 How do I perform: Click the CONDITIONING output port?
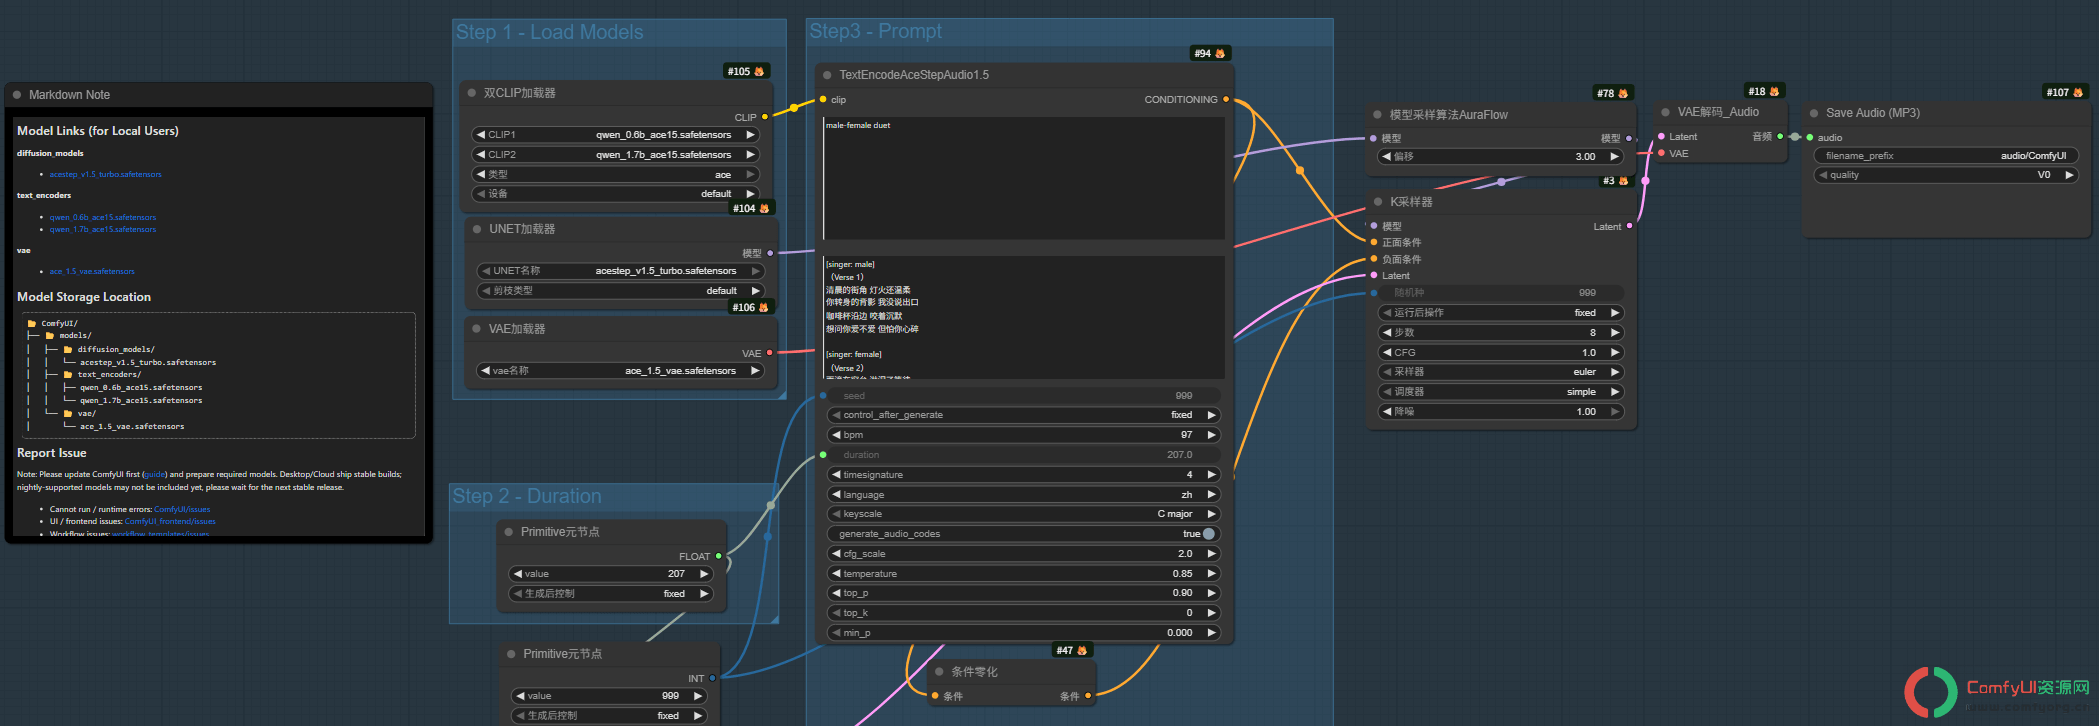(x=1226, y=100)
